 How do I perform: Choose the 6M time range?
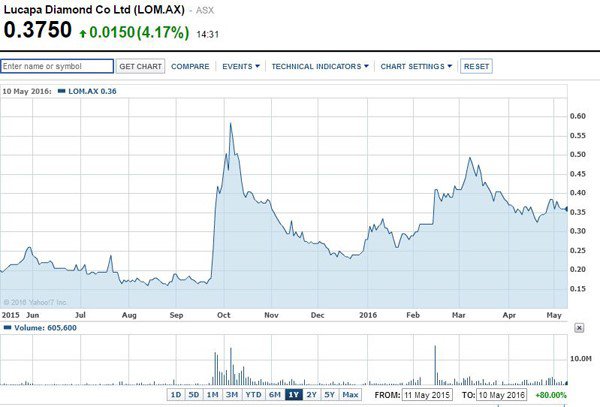275,394
